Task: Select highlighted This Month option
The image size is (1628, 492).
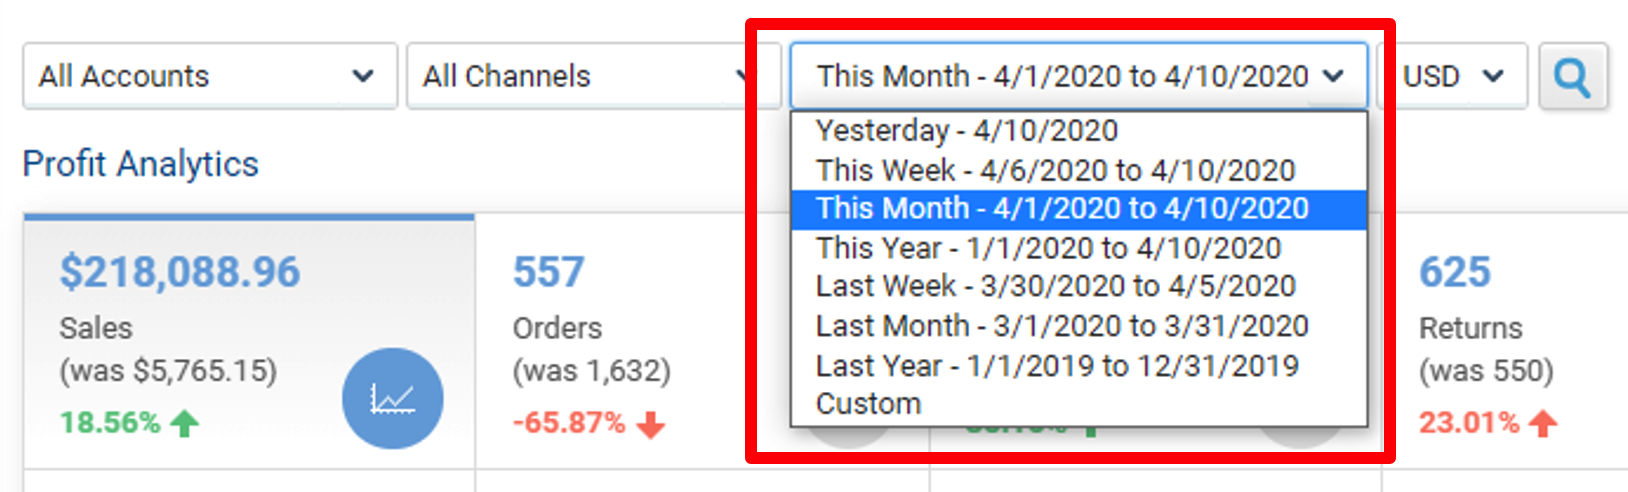Action: [1079, 209]
